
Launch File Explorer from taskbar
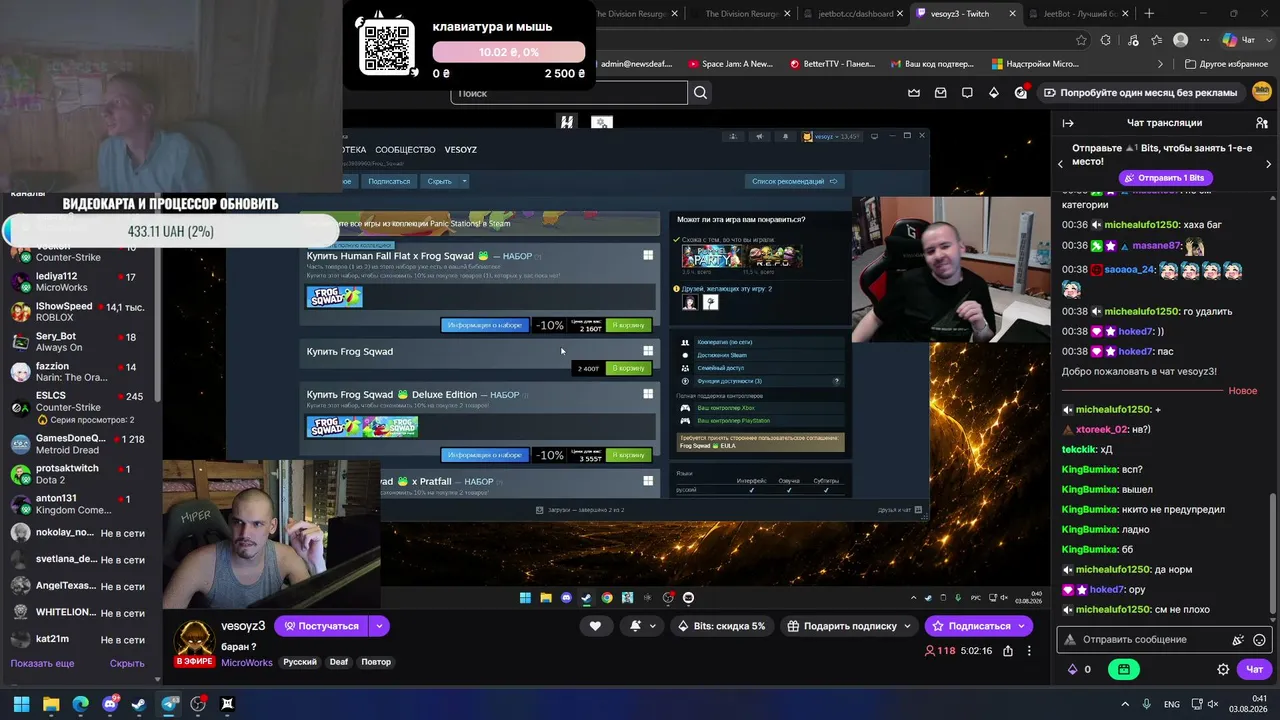click(51, 704)
